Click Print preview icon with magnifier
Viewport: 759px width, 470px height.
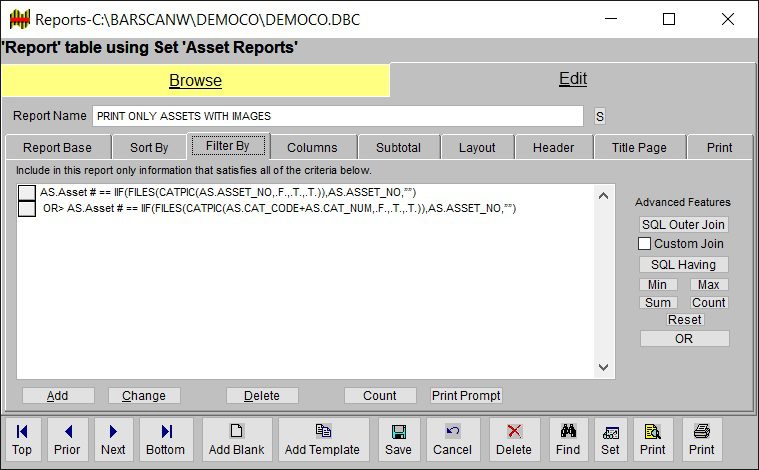point(653,440)
